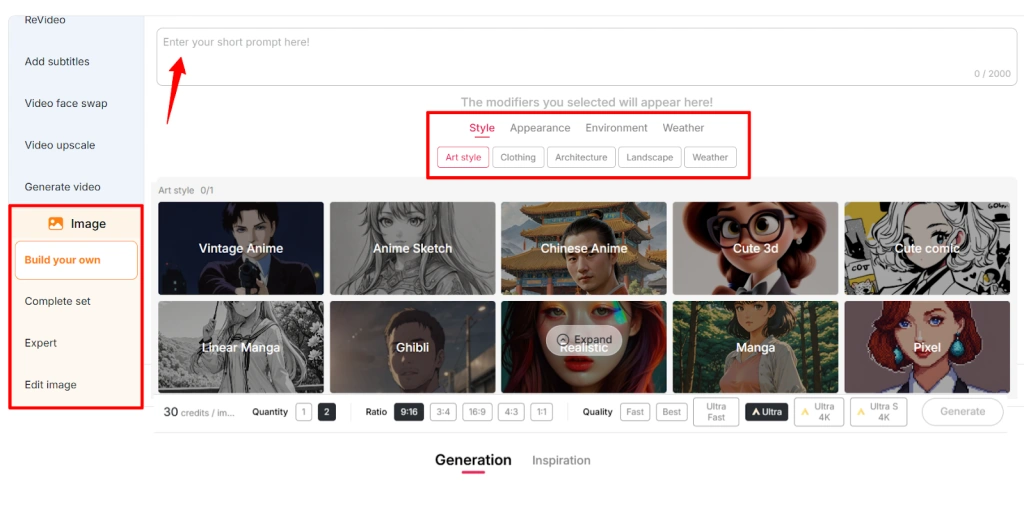Click the Image section picture icon
The width and height of the screenshot is (1024, 506).
(x=56, y=224)
